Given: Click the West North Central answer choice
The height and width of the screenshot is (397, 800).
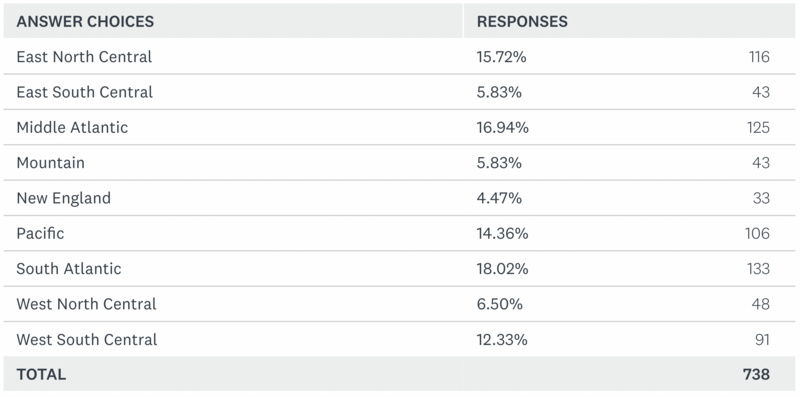Looking at the screenshot, I should coord(86,304).
